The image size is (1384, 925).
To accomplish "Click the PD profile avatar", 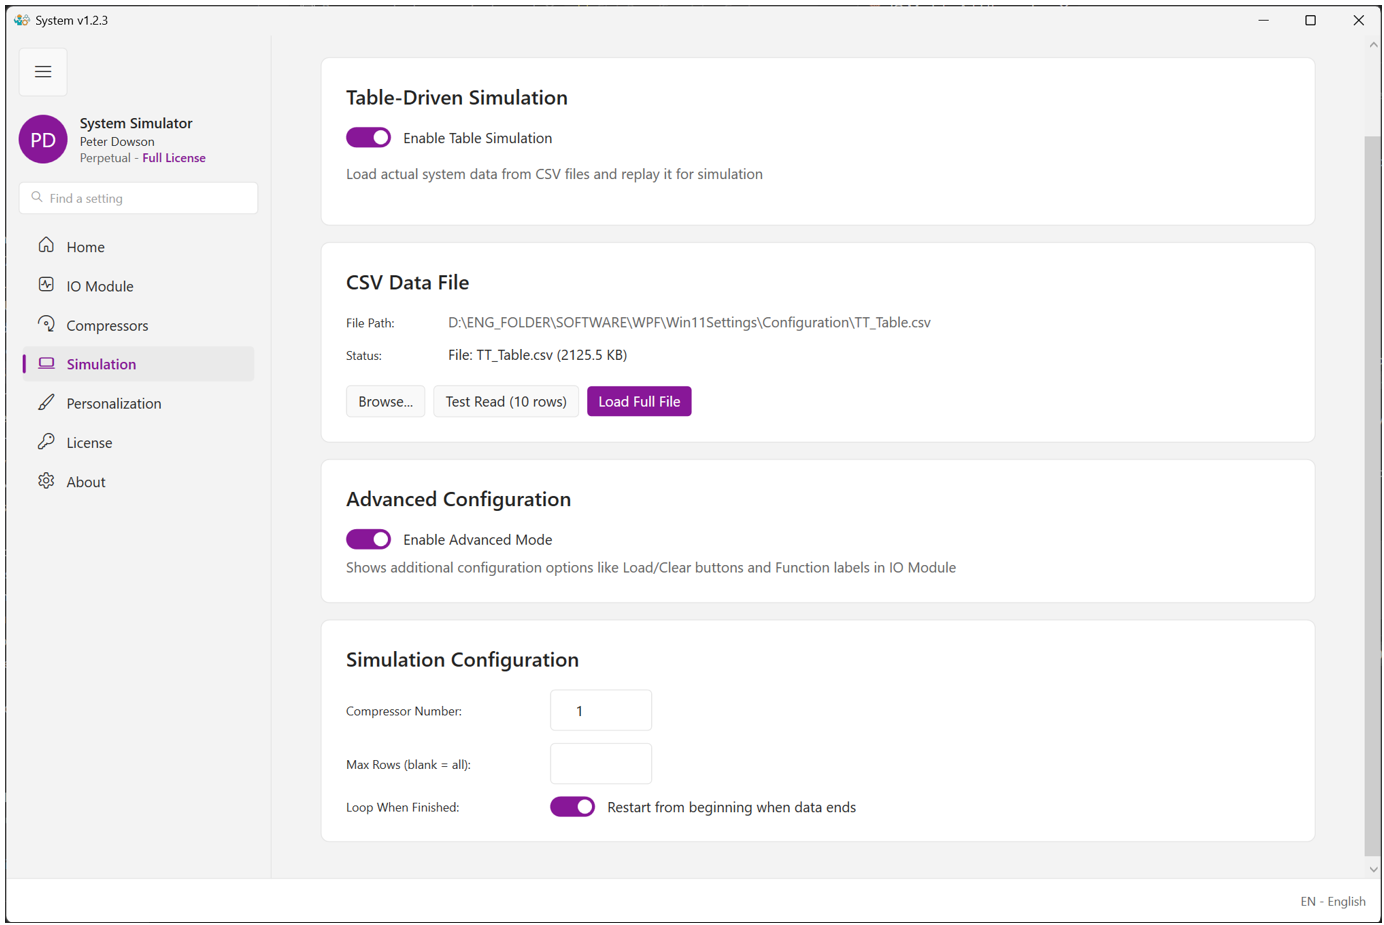I will [x=43, y=139].
